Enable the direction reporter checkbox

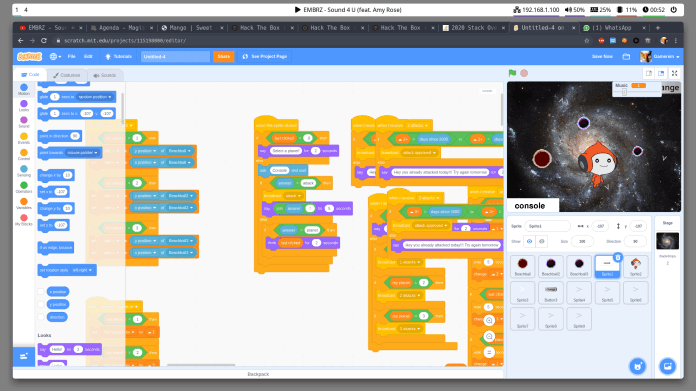(41, 317)
